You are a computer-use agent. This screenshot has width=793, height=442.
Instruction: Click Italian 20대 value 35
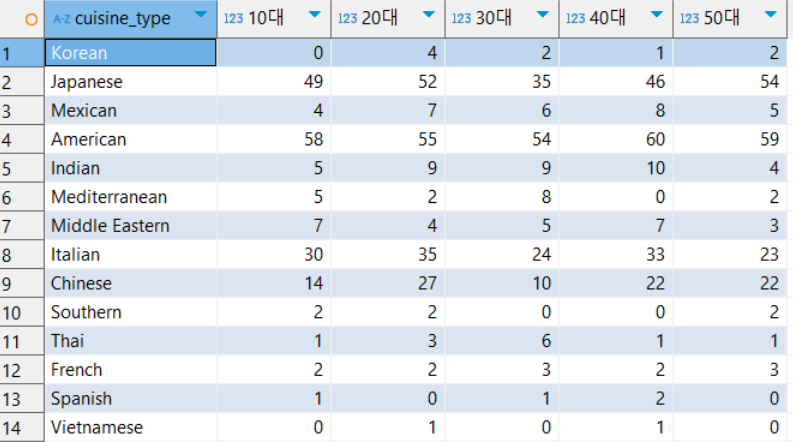388,254
